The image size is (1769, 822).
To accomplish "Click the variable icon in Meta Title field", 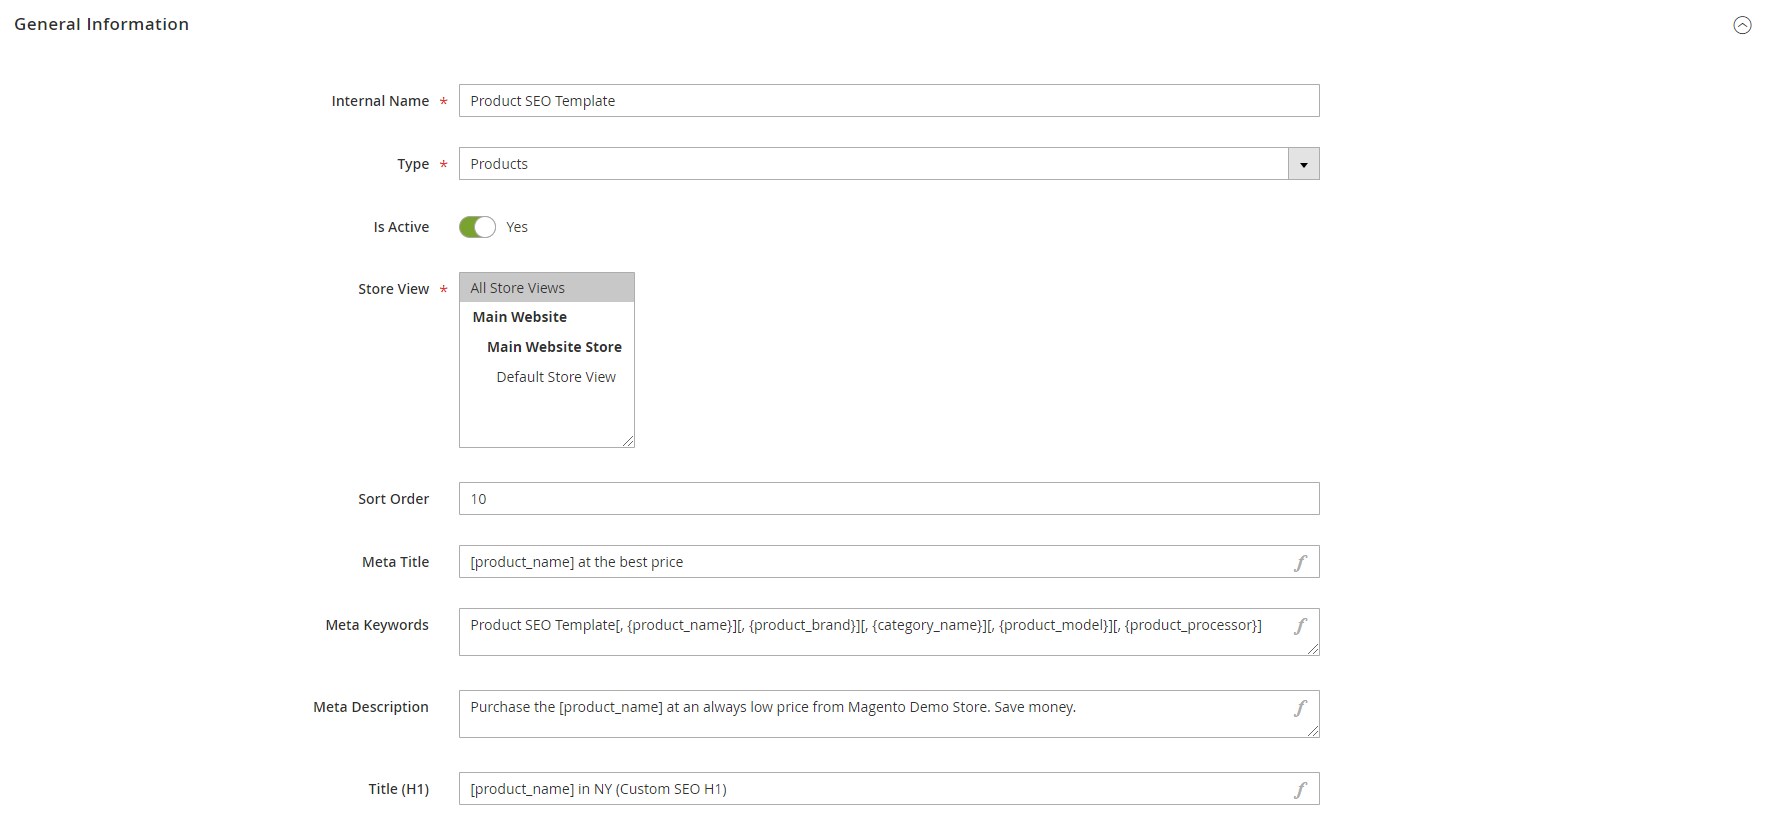I will (1300, 563).
